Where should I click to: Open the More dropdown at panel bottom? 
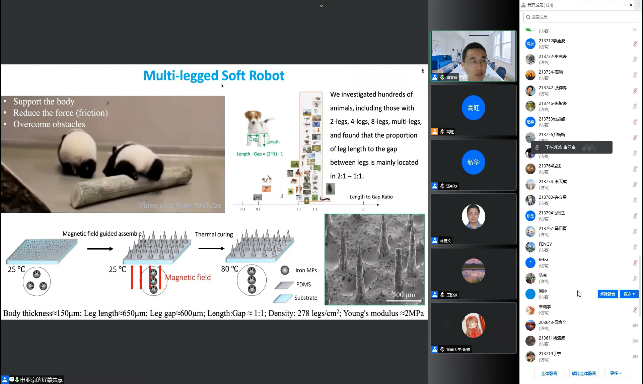click(x=615, y=373)
